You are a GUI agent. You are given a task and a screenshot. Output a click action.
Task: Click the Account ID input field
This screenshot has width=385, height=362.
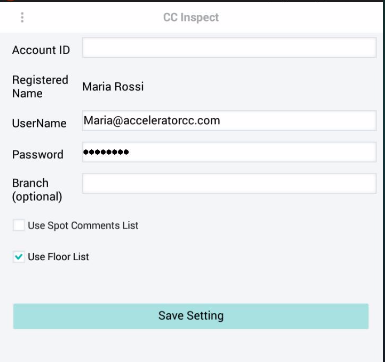pos(229,47)
